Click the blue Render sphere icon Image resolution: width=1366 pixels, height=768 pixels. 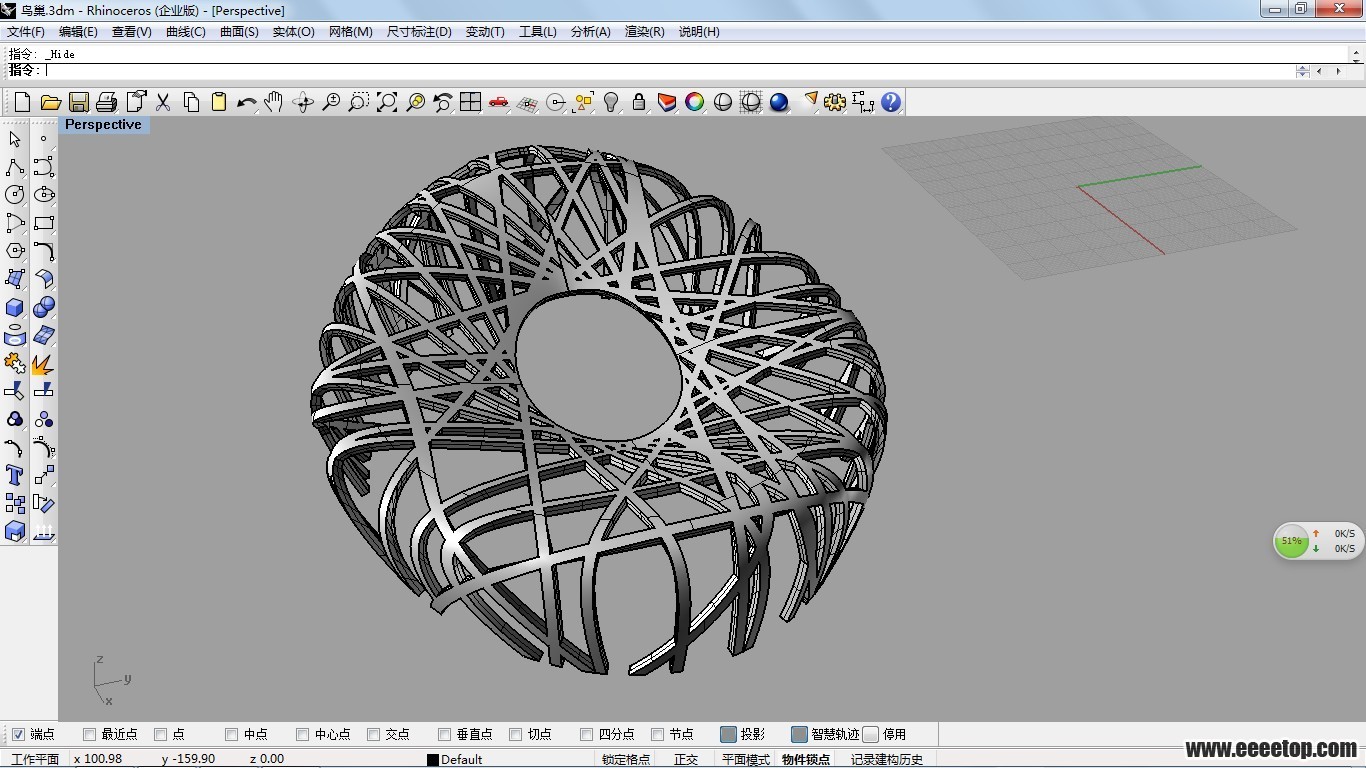(779, 102)
